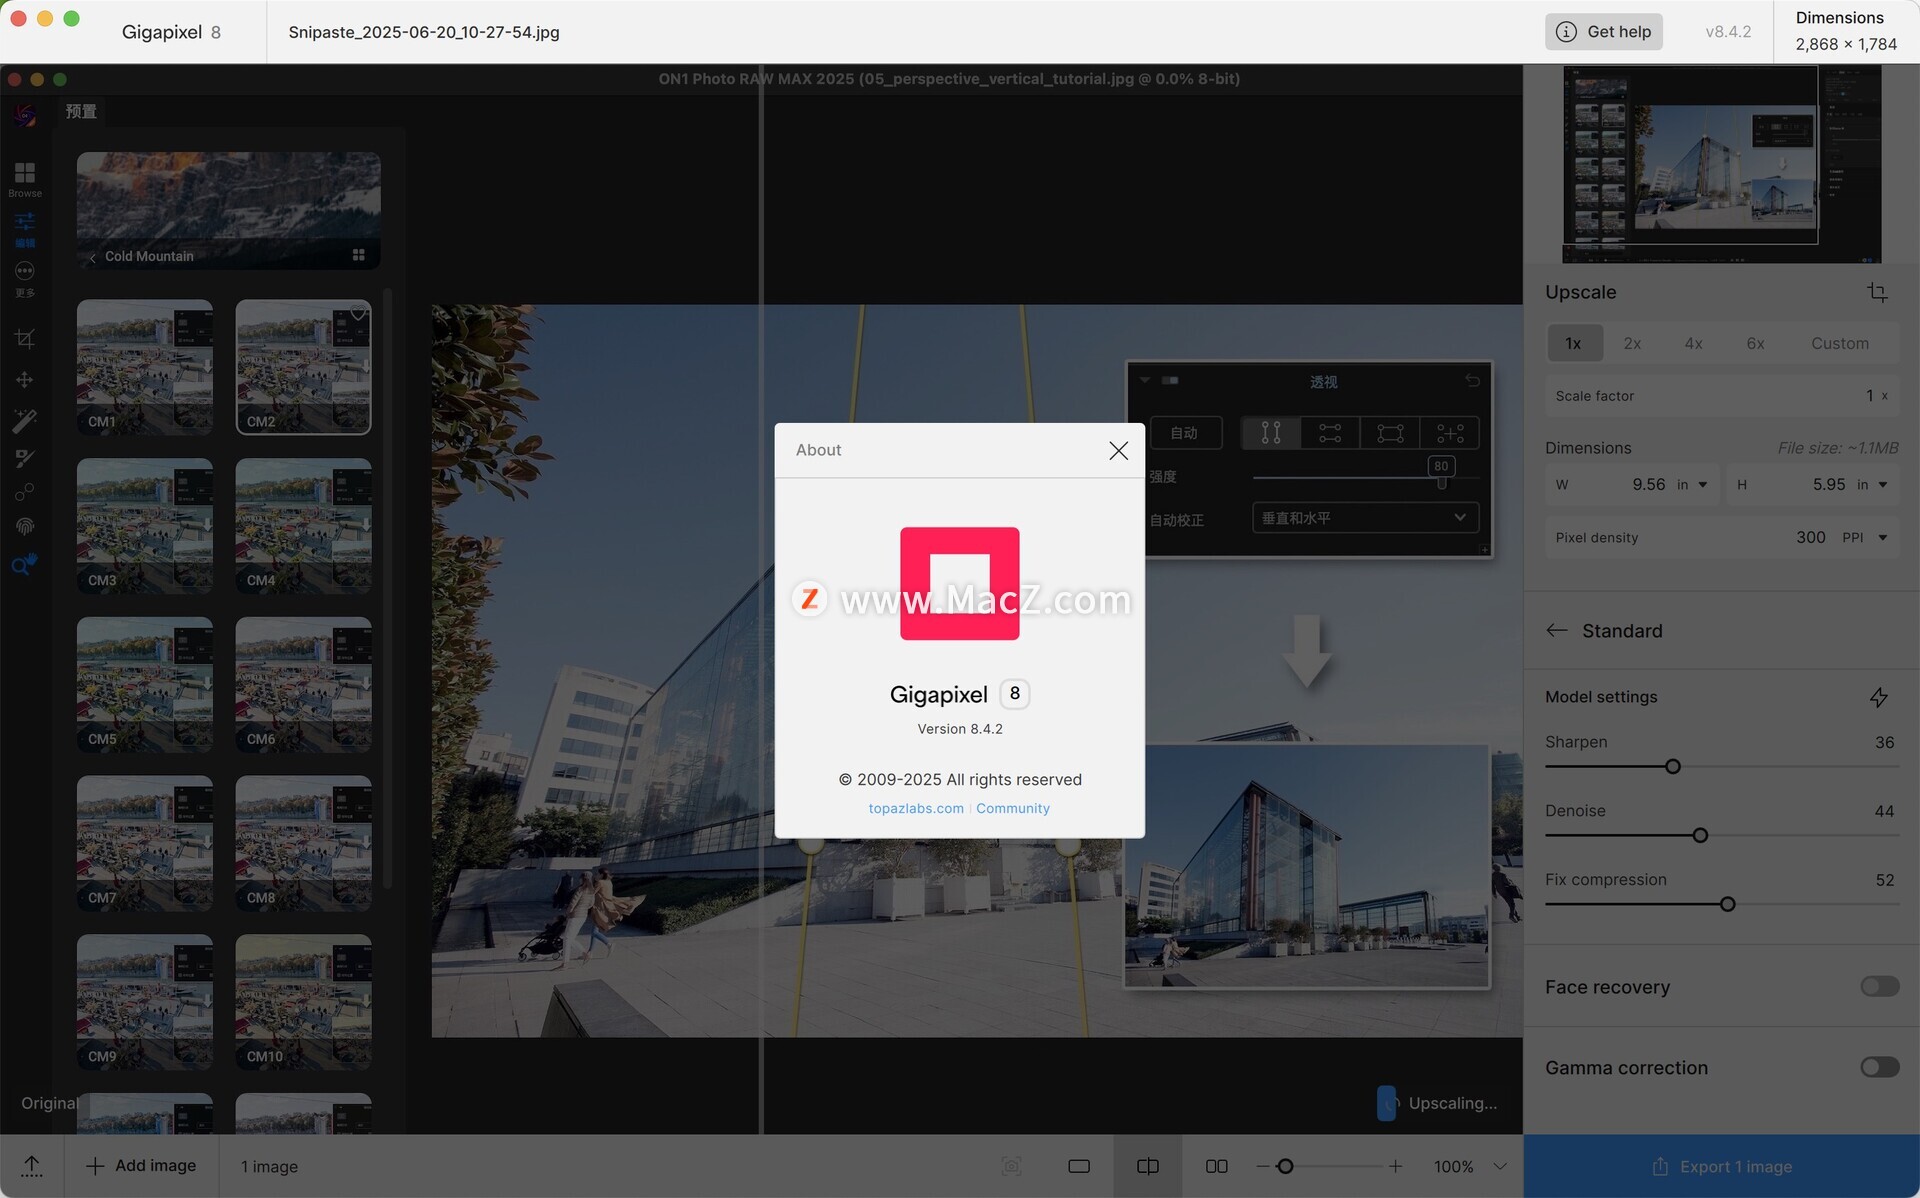Viewport: 1920px width, 1198px height.
Task: Open the width unit dropdown
Action: 1692,485
